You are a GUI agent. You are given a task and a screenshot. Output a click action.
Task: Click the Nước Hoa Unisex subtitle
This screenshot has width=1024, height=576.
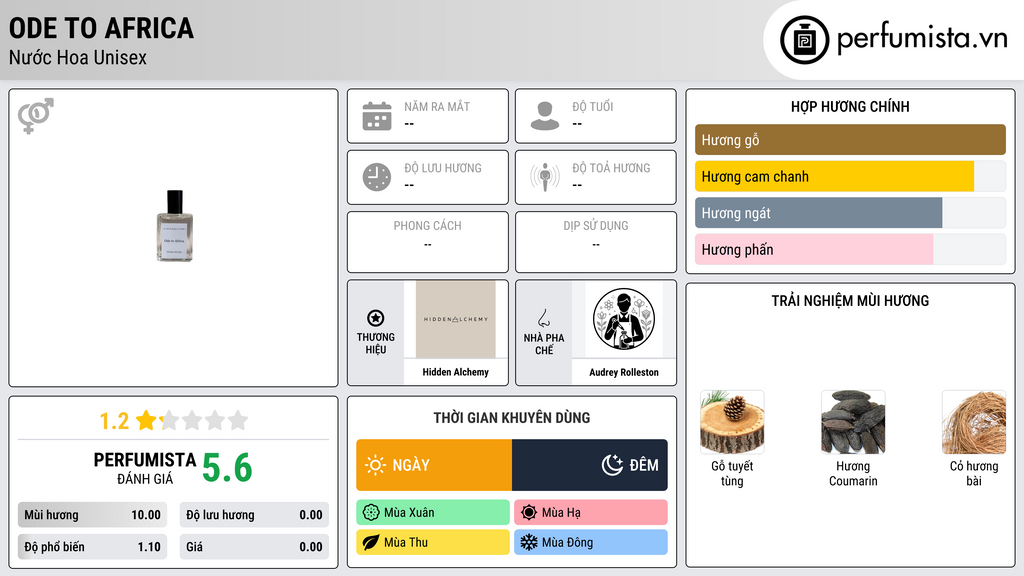click(78, 57)
